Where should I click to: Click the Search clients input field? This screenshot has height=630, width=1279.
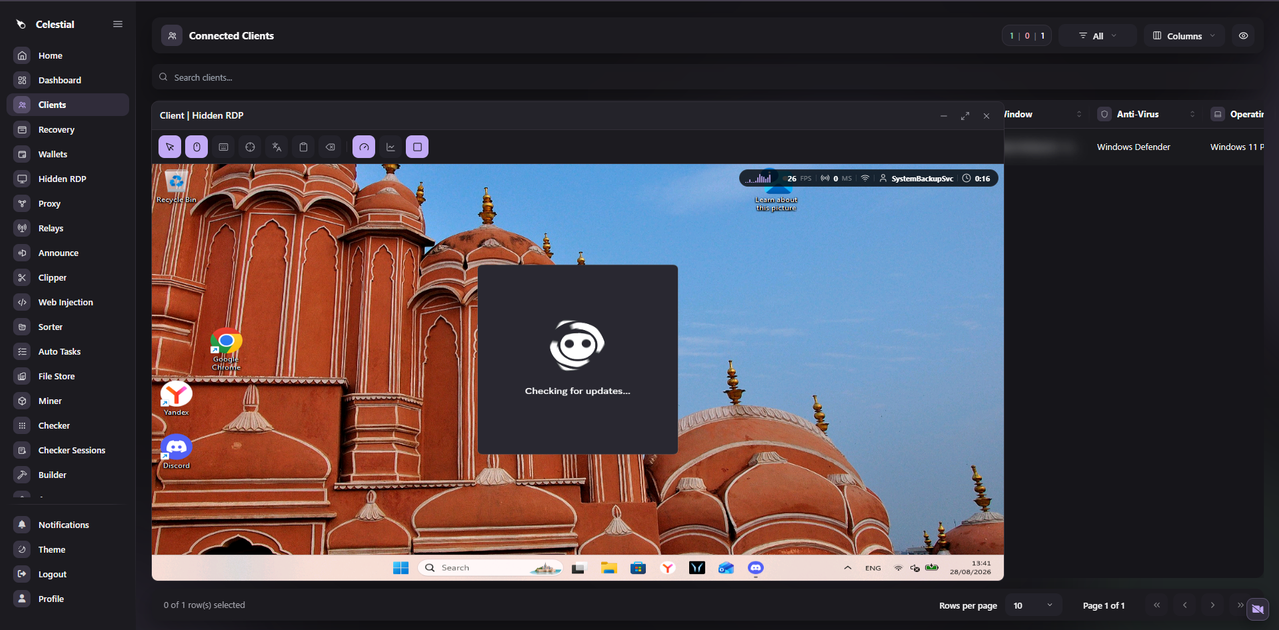[705, 77]
